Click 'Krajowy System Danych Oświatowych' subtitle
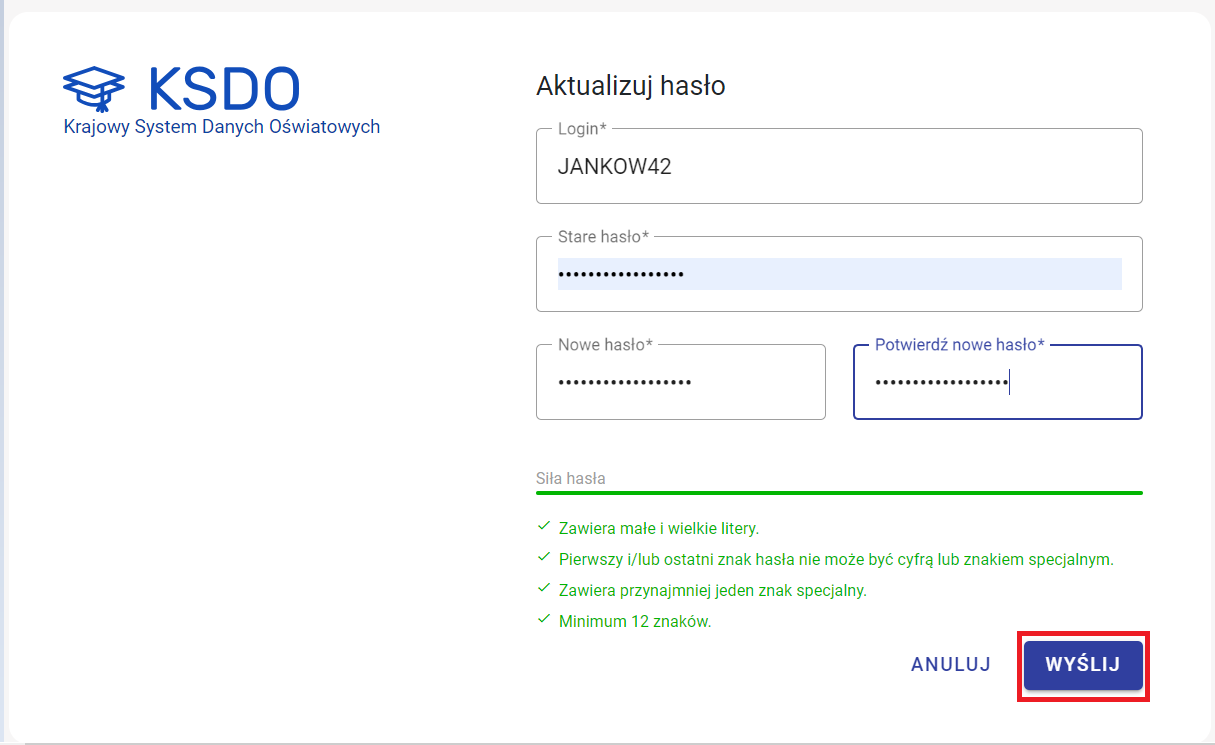Viewport: 1215px width, 745px height. point(221,128)
